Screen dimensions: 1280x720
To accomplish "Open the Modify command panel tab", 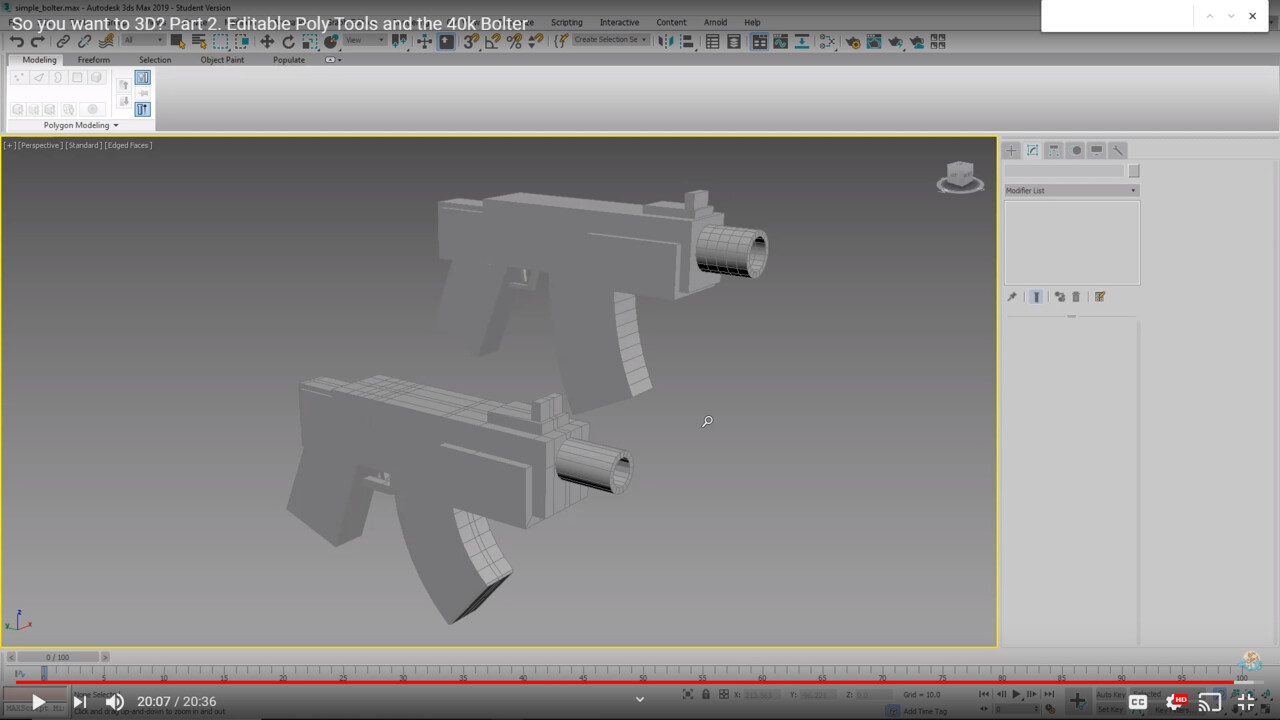I will [x=1032, y=150].
